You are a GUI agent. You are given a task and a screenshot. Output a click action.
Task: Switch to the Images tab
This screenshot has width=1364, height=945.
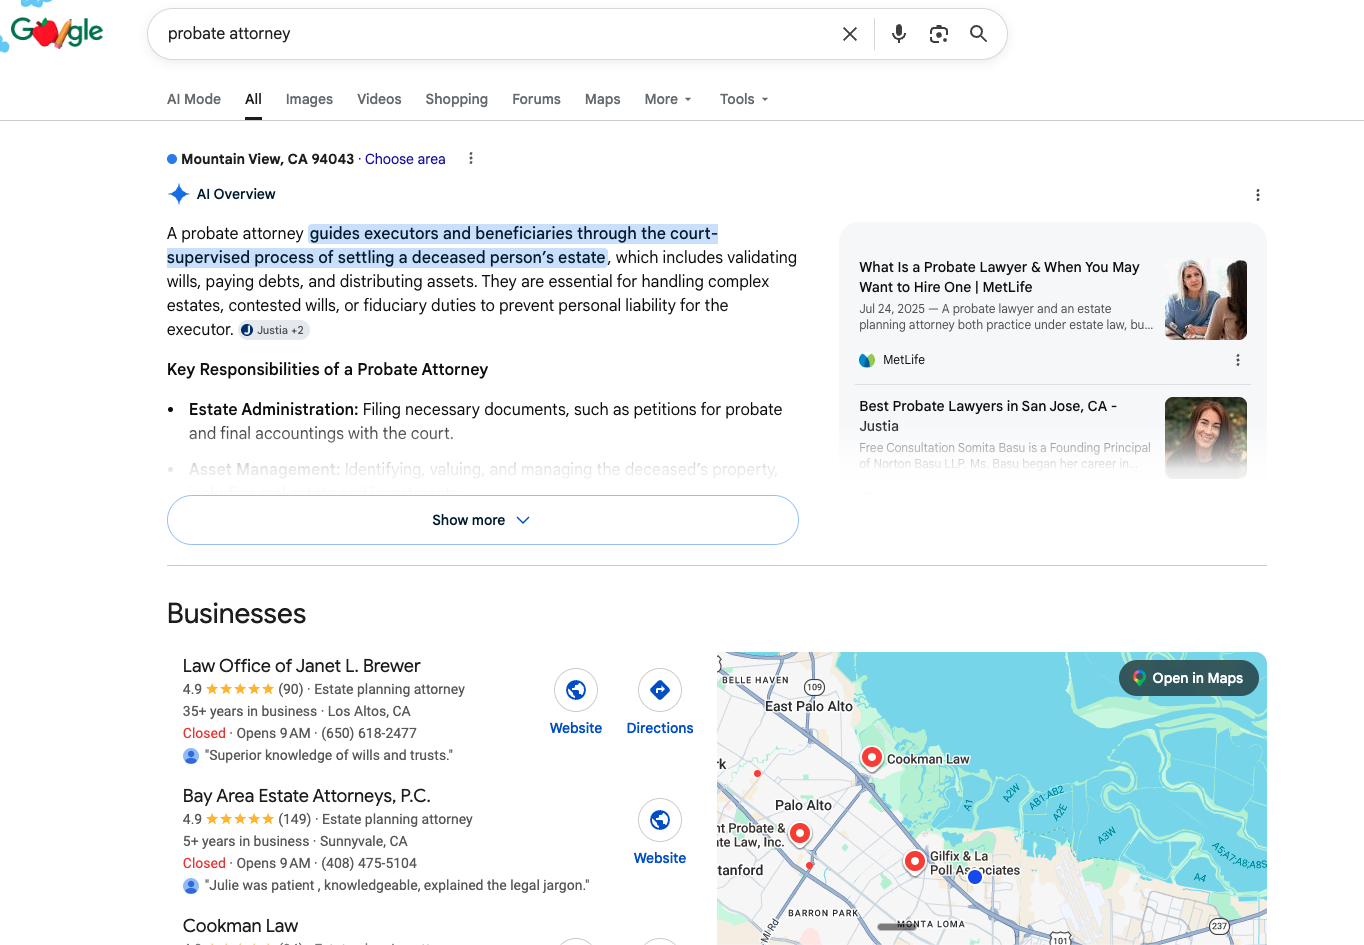tap(309, 99)
